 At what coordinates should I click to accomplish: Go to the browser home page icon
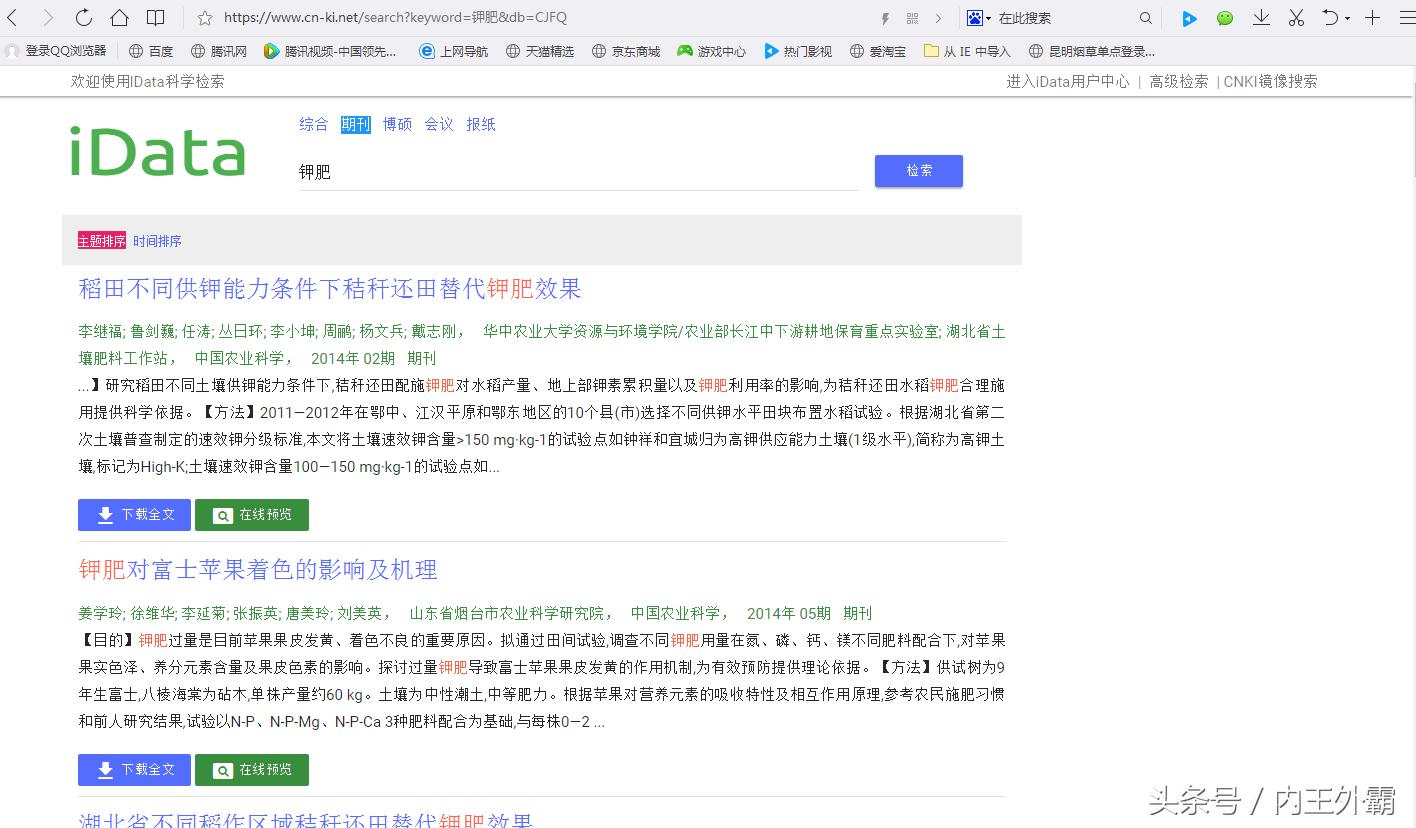[x=117, y=17]
